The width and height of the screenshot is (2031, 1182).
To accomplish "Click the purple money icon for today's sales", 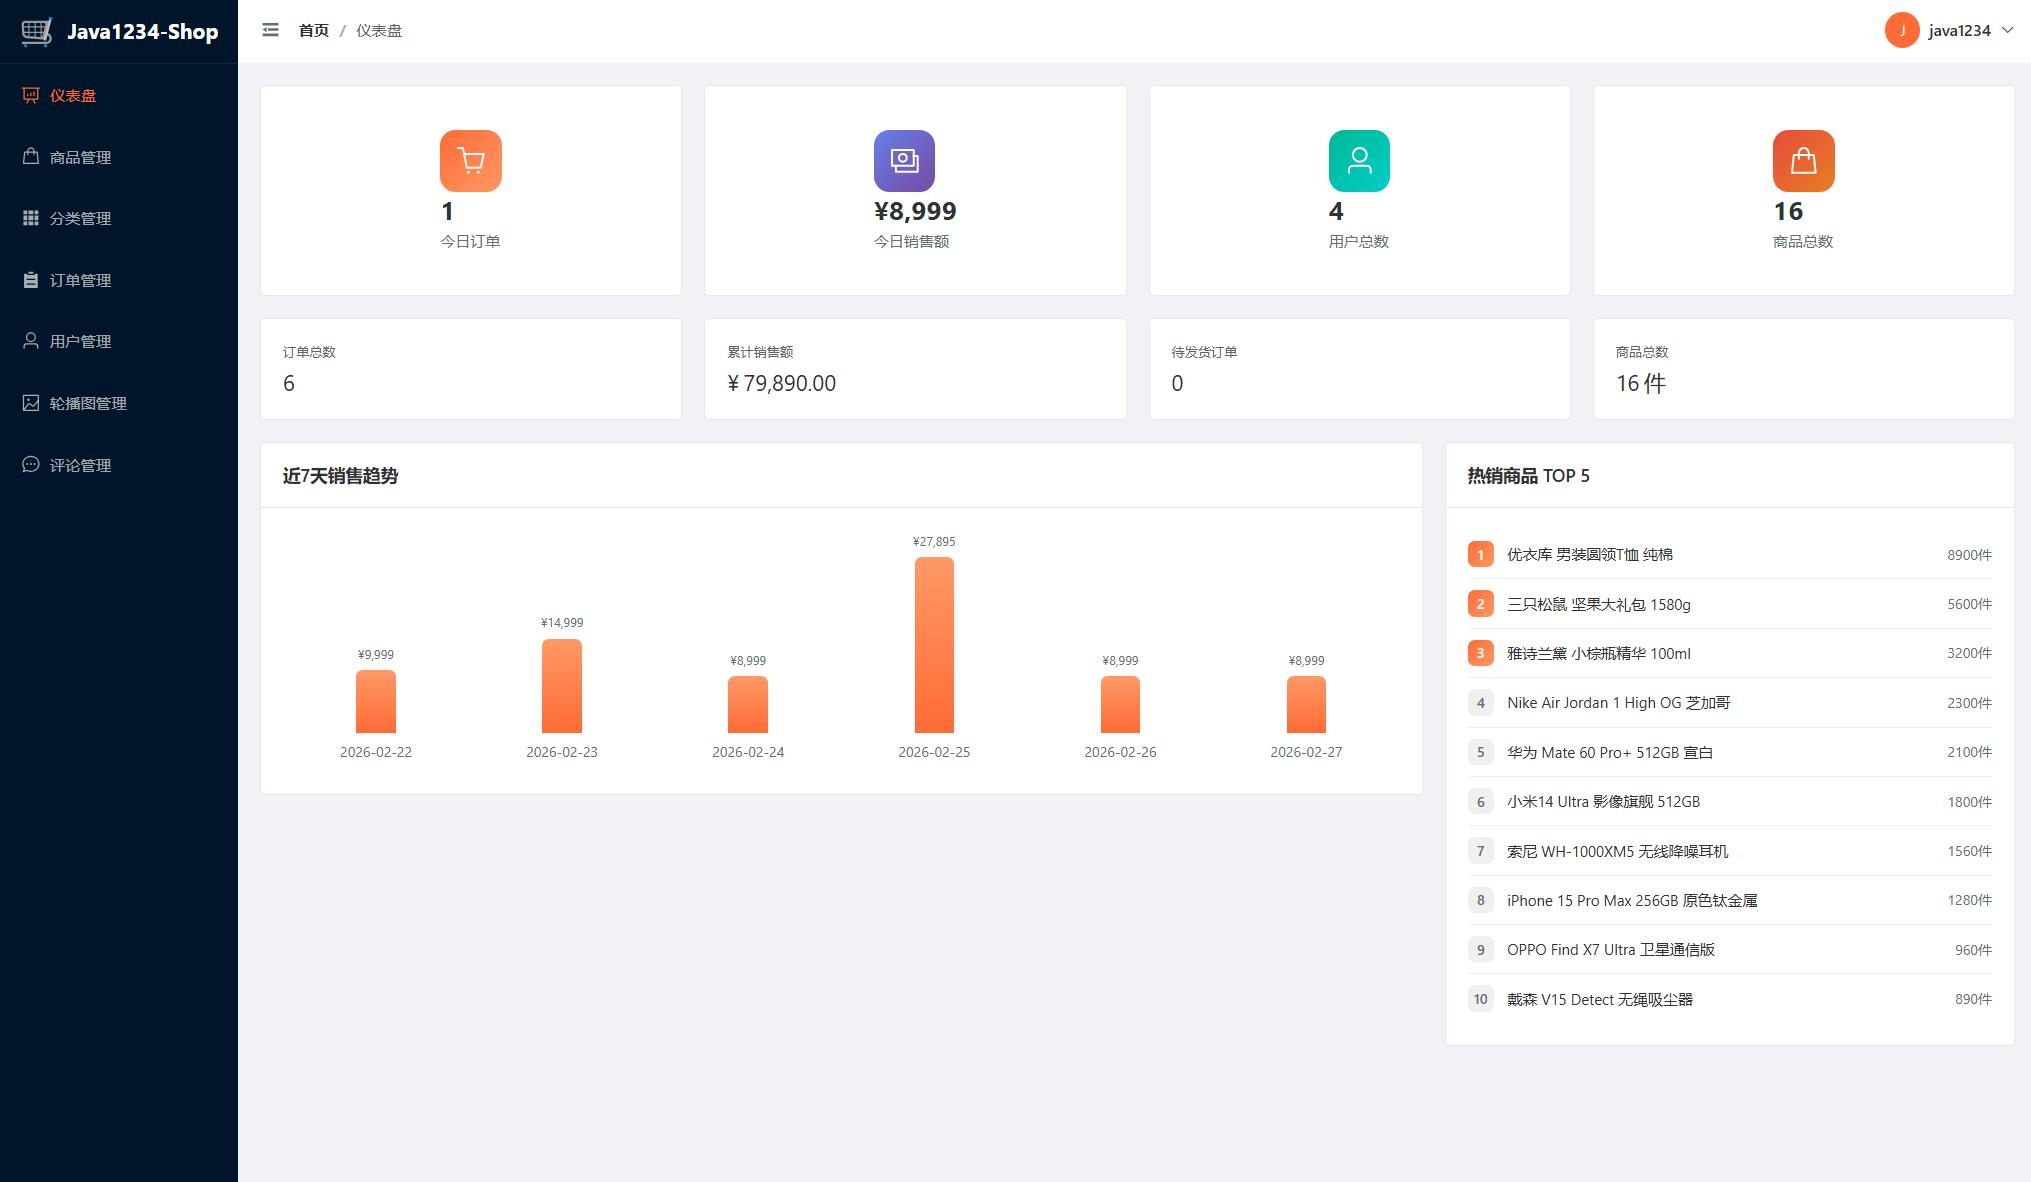I will click(x=904, y=160).
